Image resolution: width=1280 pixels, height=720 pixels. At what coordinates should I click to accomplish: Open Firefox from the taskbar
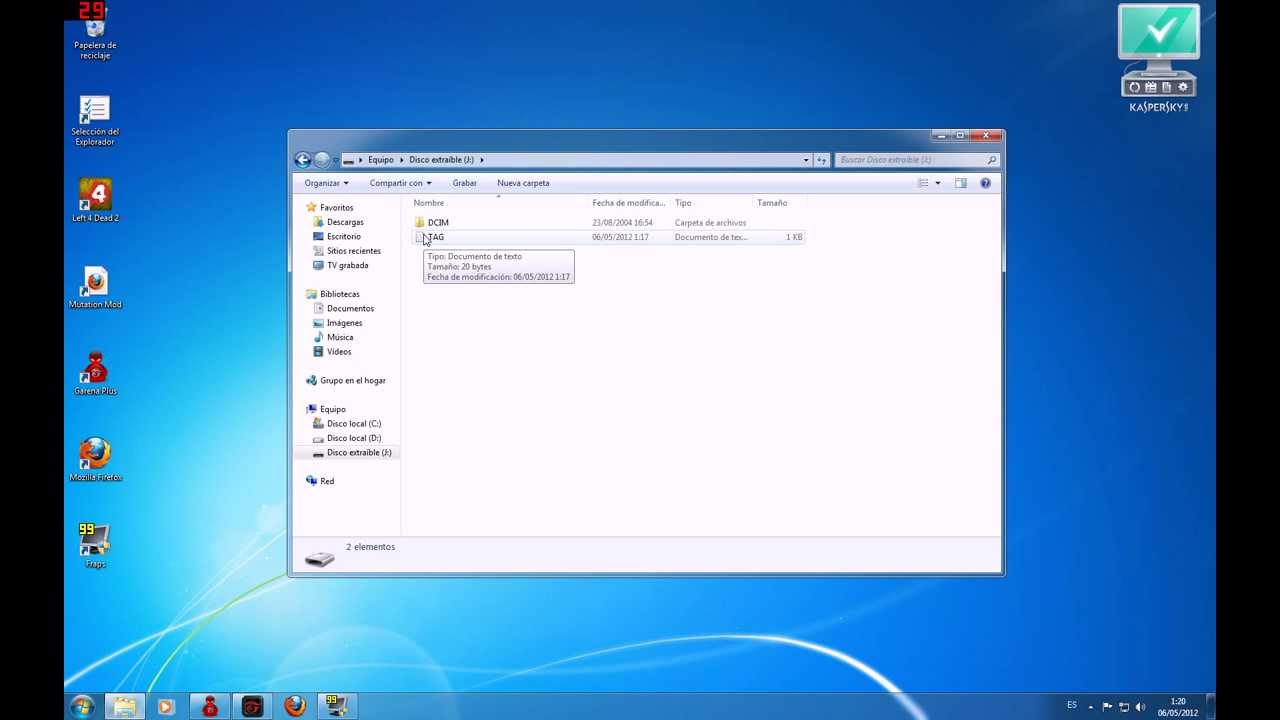pyautogui.click(x=295, y=706)
